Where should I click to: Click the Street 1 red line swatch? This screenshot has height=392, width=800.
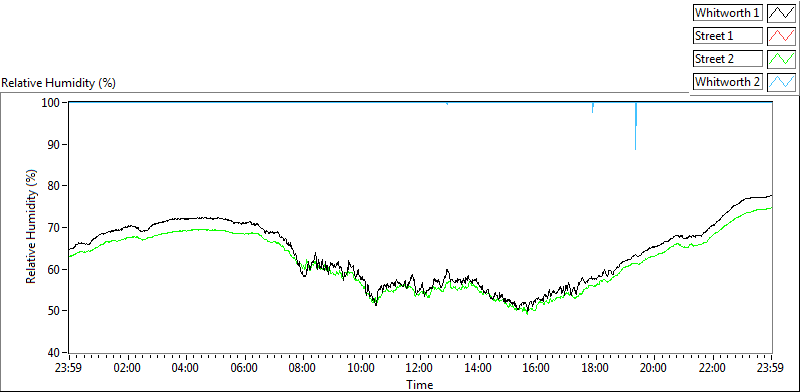pos(781,36)
